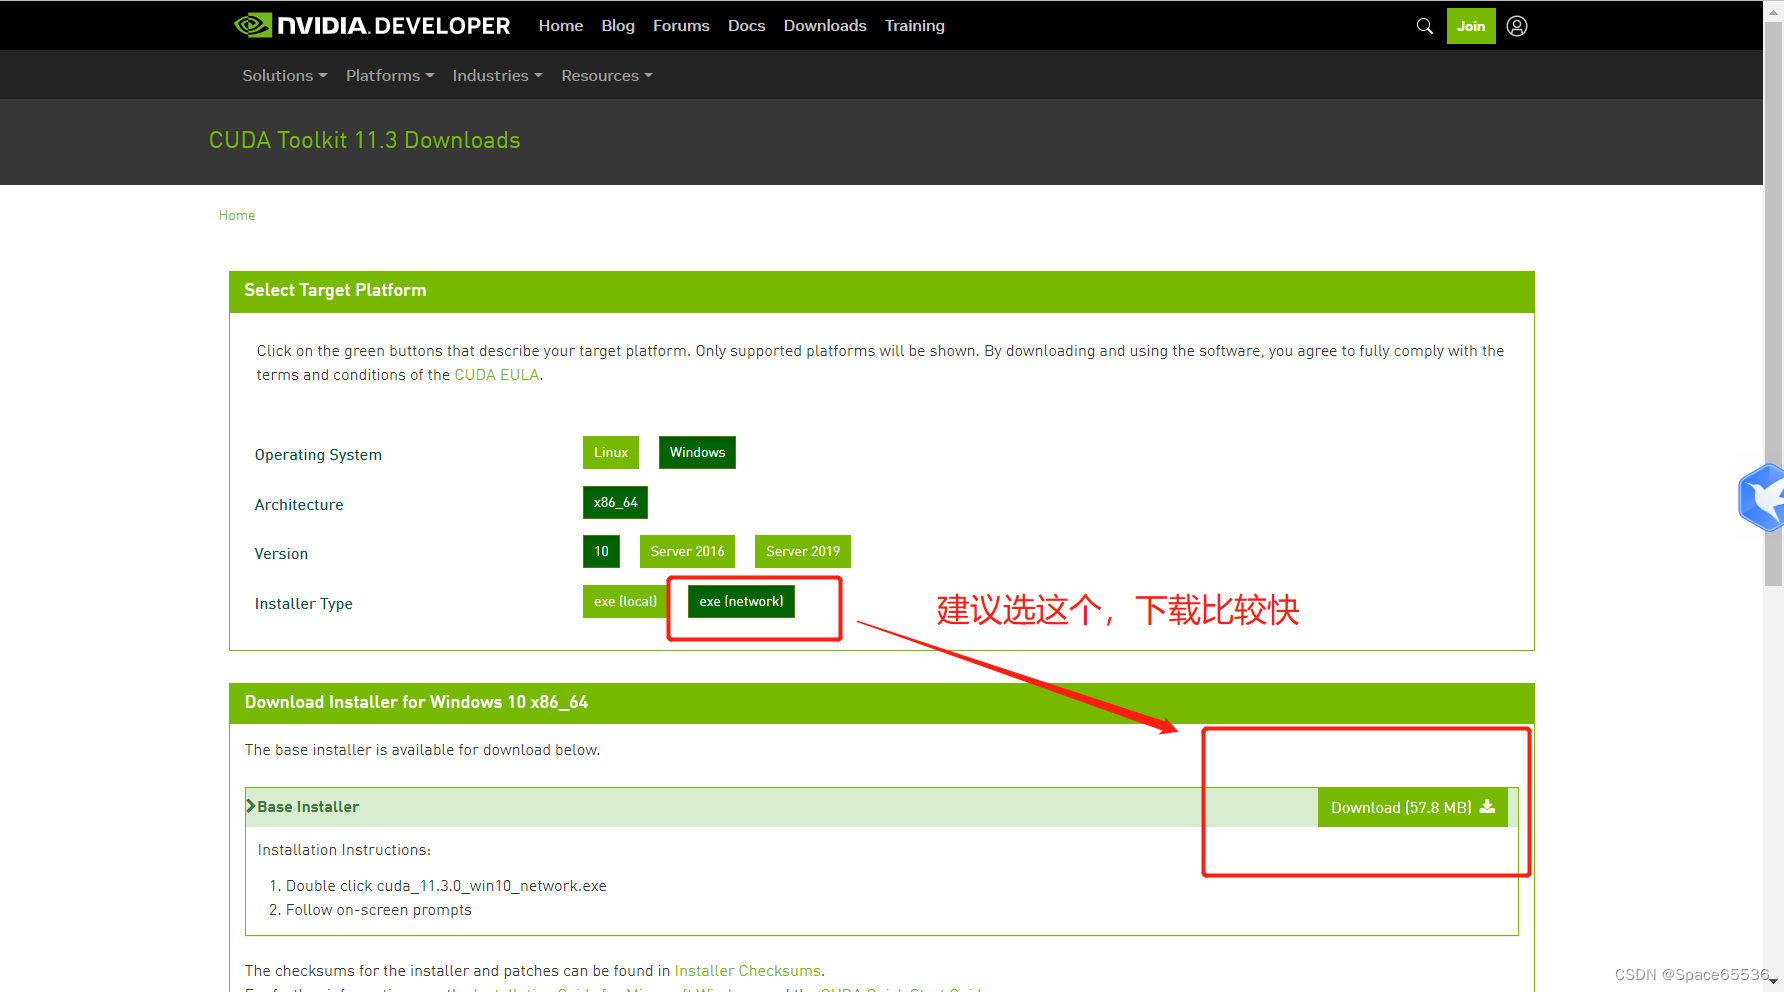This screenshot has width=1784, height=992.
Task: Open the search magnifier icon
Action: 1425,26
